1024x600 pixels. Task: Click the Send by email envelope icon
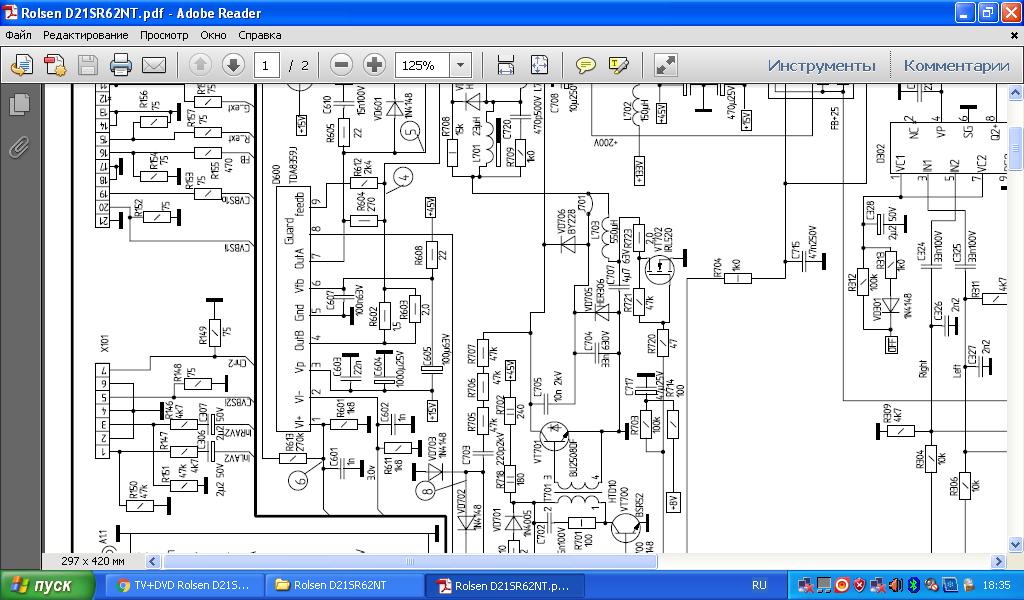coord(154,66)
